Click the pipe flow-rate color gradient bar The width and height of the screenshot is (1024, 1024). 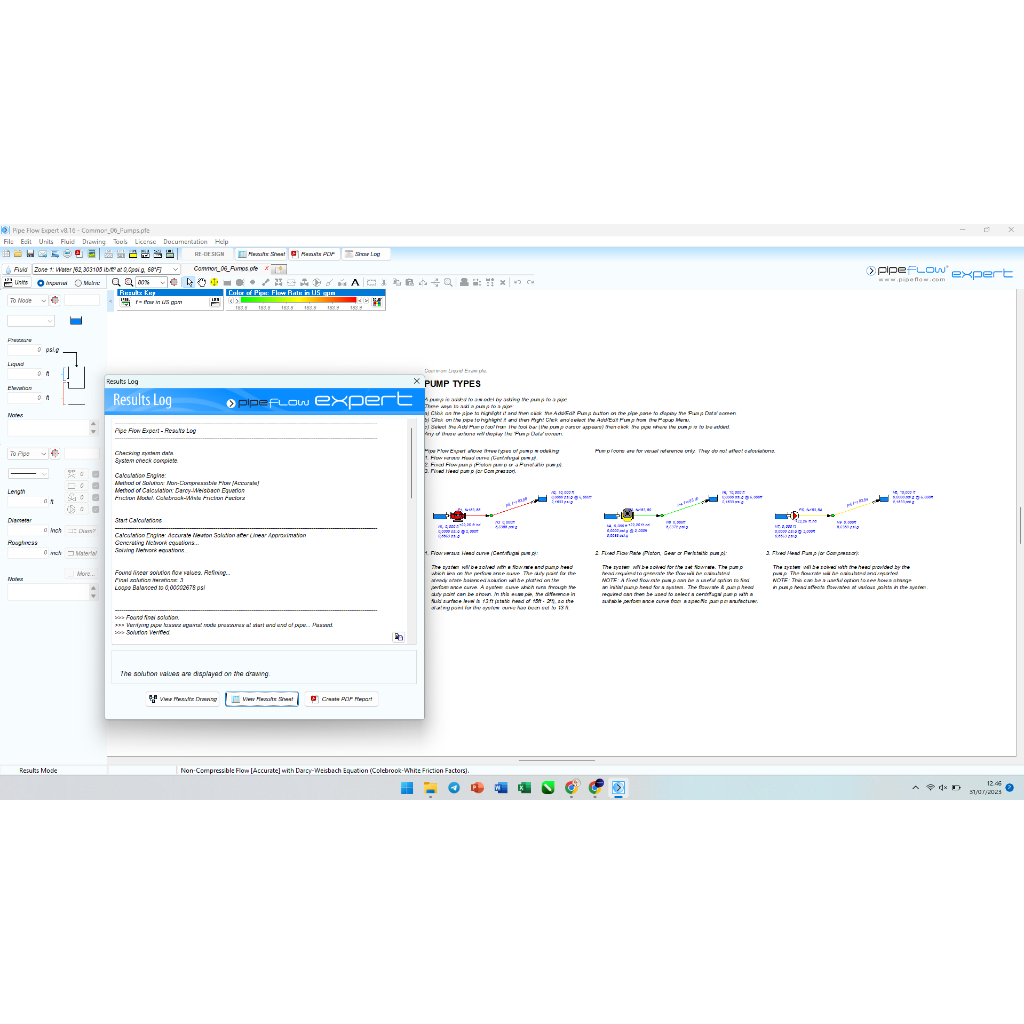[298, 300]
